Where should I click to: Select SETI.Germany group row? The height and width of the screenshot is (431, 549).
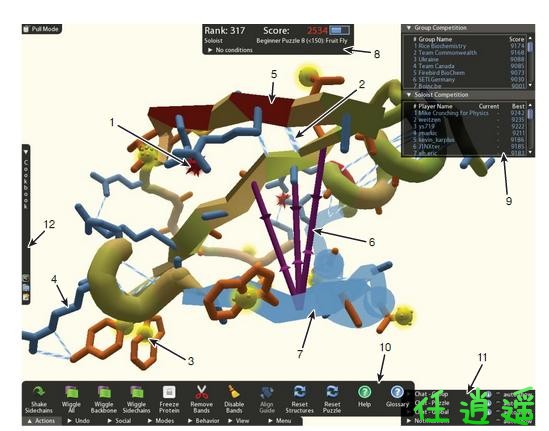468,79
